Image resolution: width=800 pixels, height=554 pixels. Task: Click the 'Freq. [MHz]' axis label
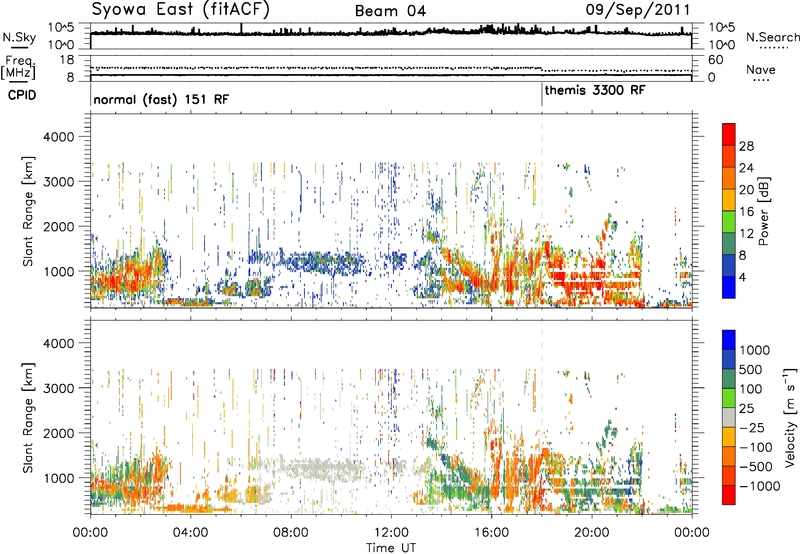pos(19,68)
